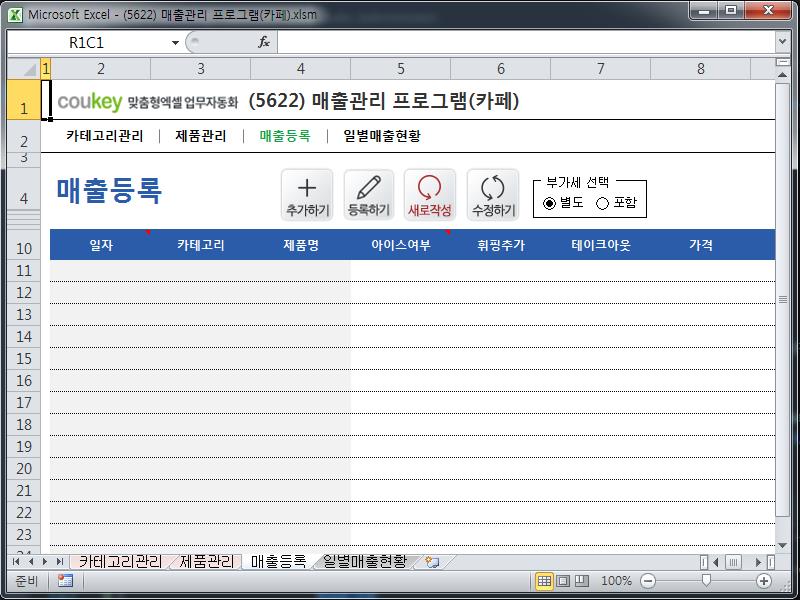
Task: Click the 준비 ready status text
Action: coord(26,581)
